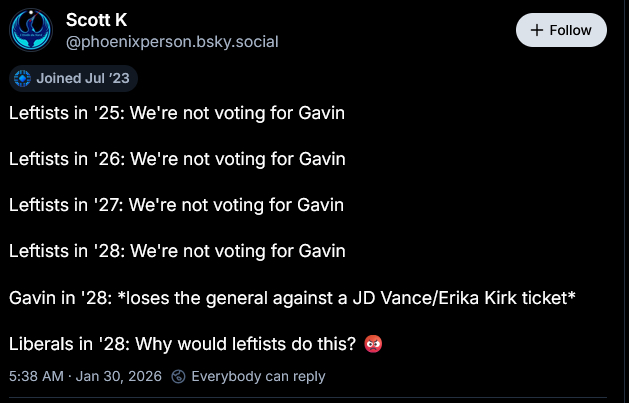Click the angry face emoji
Screen dimensions: 629x403
(x=373, y=343)
